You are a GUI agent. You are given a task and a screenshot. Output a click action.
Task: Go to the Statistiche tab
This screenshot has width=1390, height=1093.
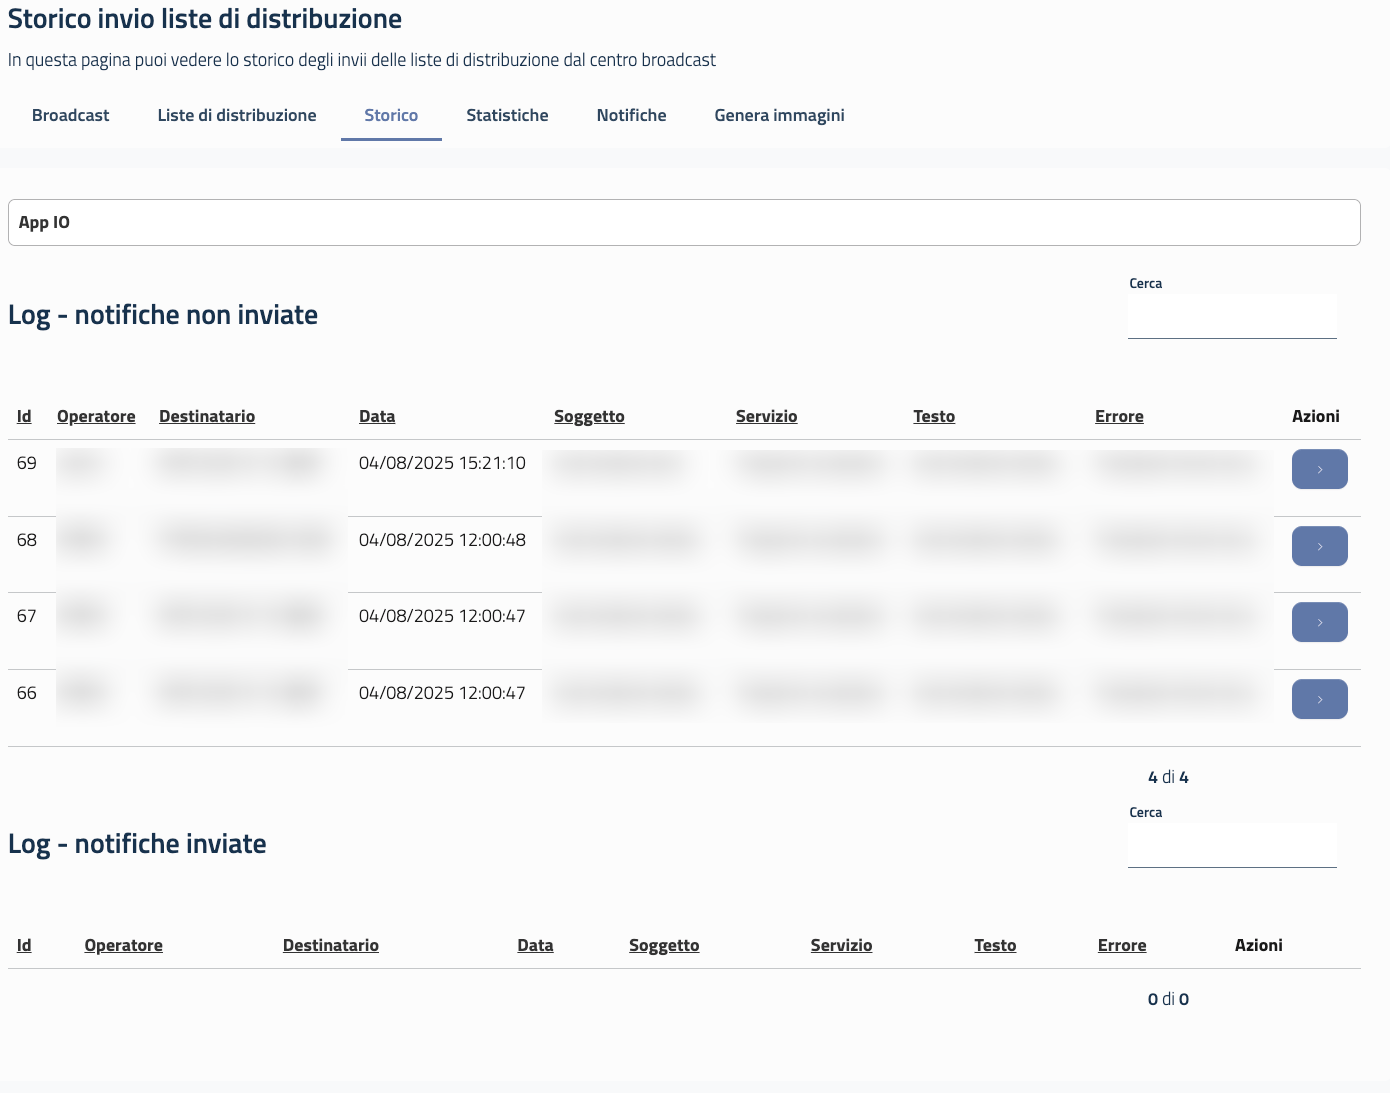[507, 115]
